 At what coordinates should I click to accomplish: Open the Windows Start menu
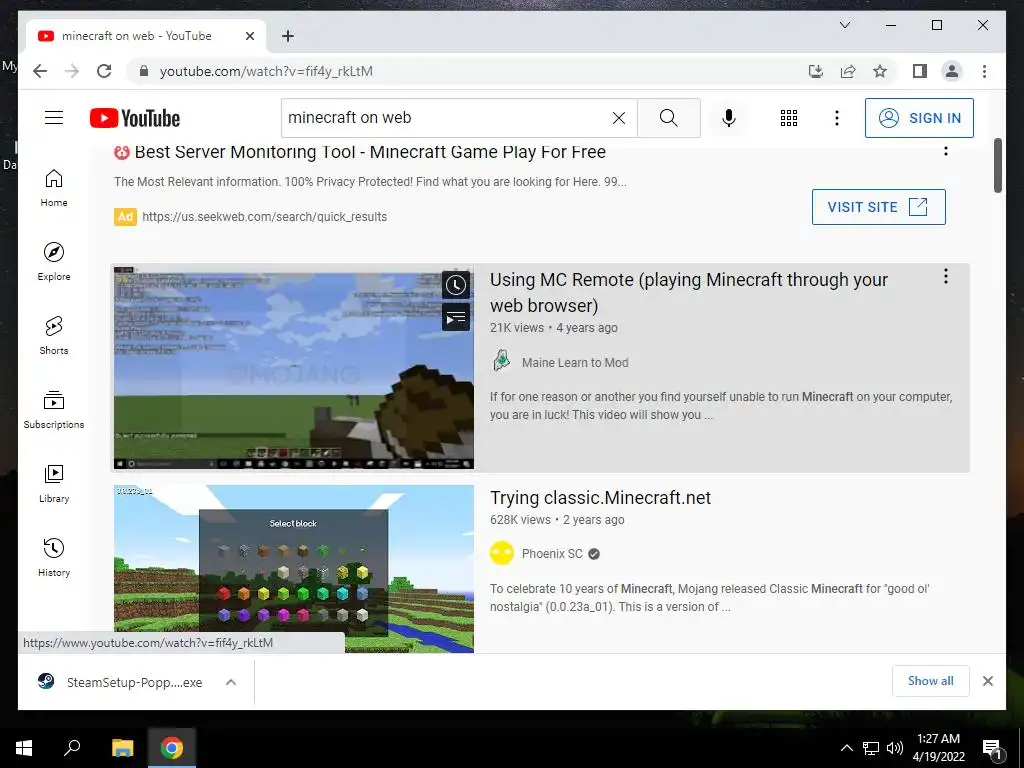coord(24,748)
